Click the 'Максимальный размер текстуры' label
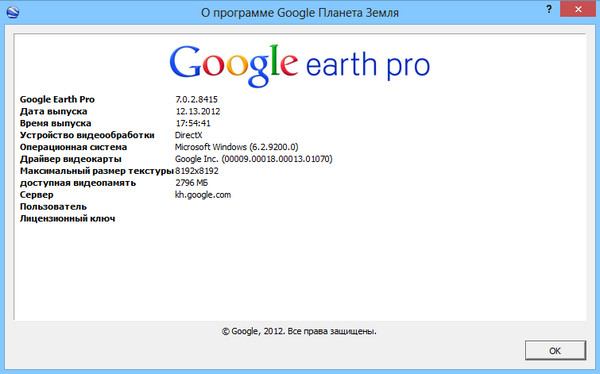This screenshot has height=374, width=600. [97, 171]
